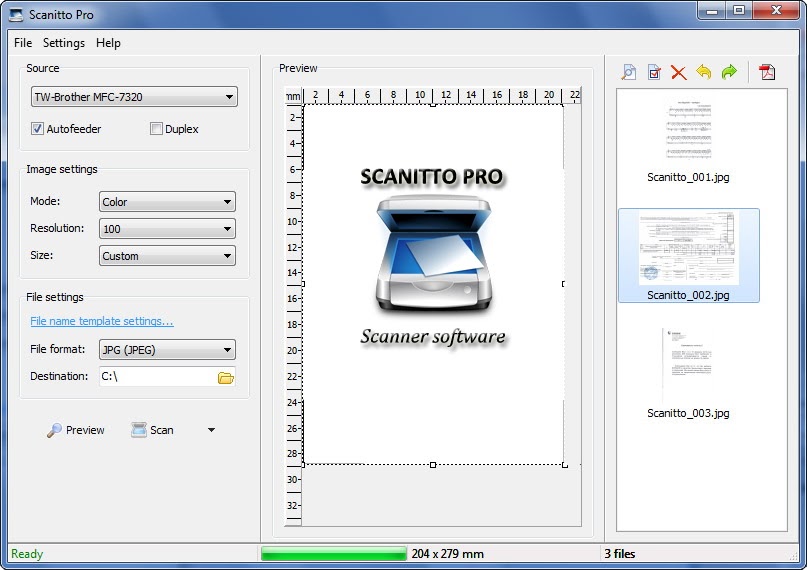Click the view/zoom scanned image toolbar icon
This screenshot has width=807, height=570.
coord(628,72)
